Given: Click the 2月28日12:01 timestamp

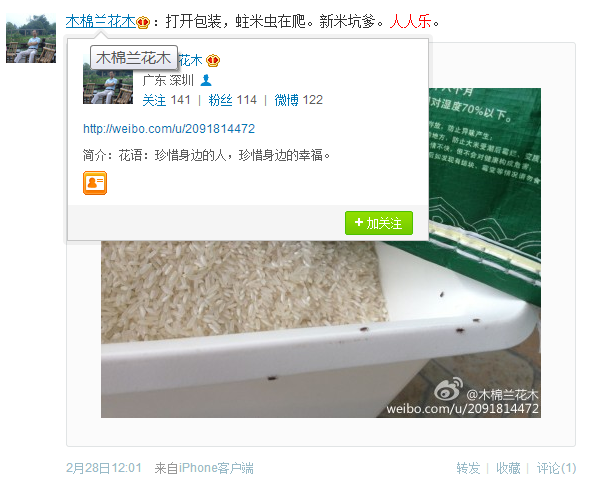Looking at the screenshot, I should point(104,468).
